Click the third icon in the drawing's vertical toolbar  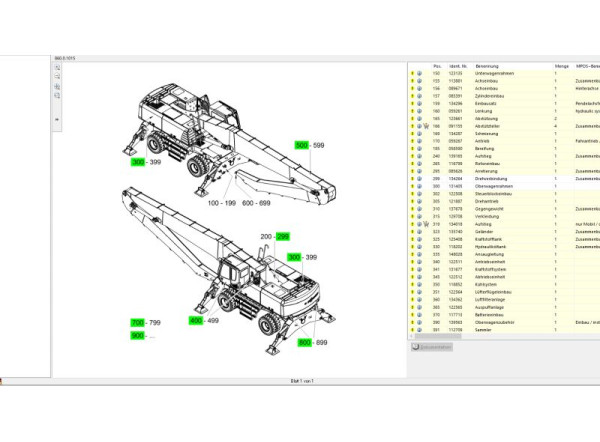coord(58,87)
